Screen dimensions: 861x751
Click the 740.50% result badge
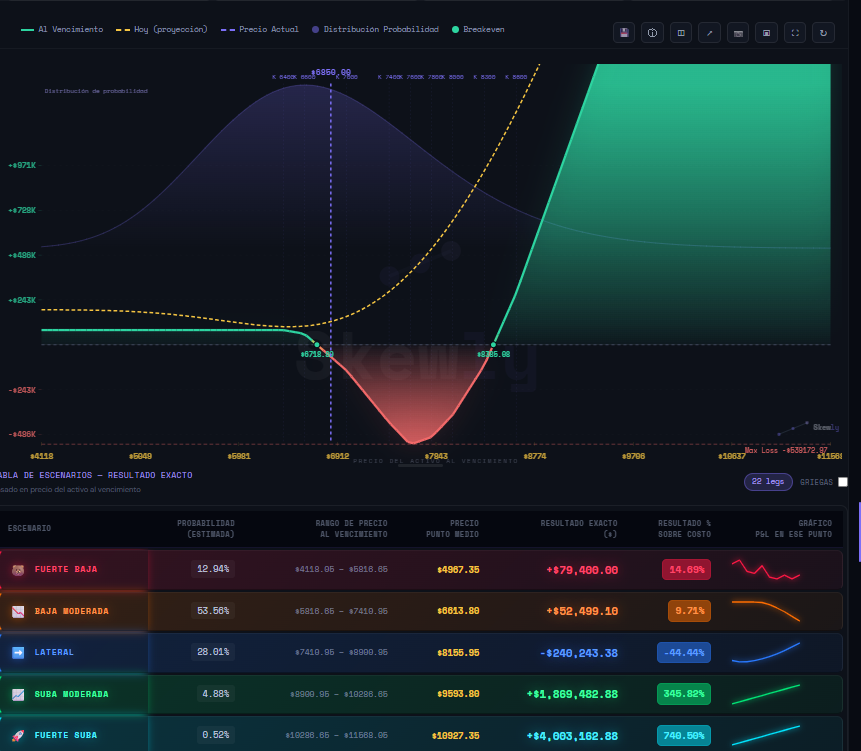684,736
